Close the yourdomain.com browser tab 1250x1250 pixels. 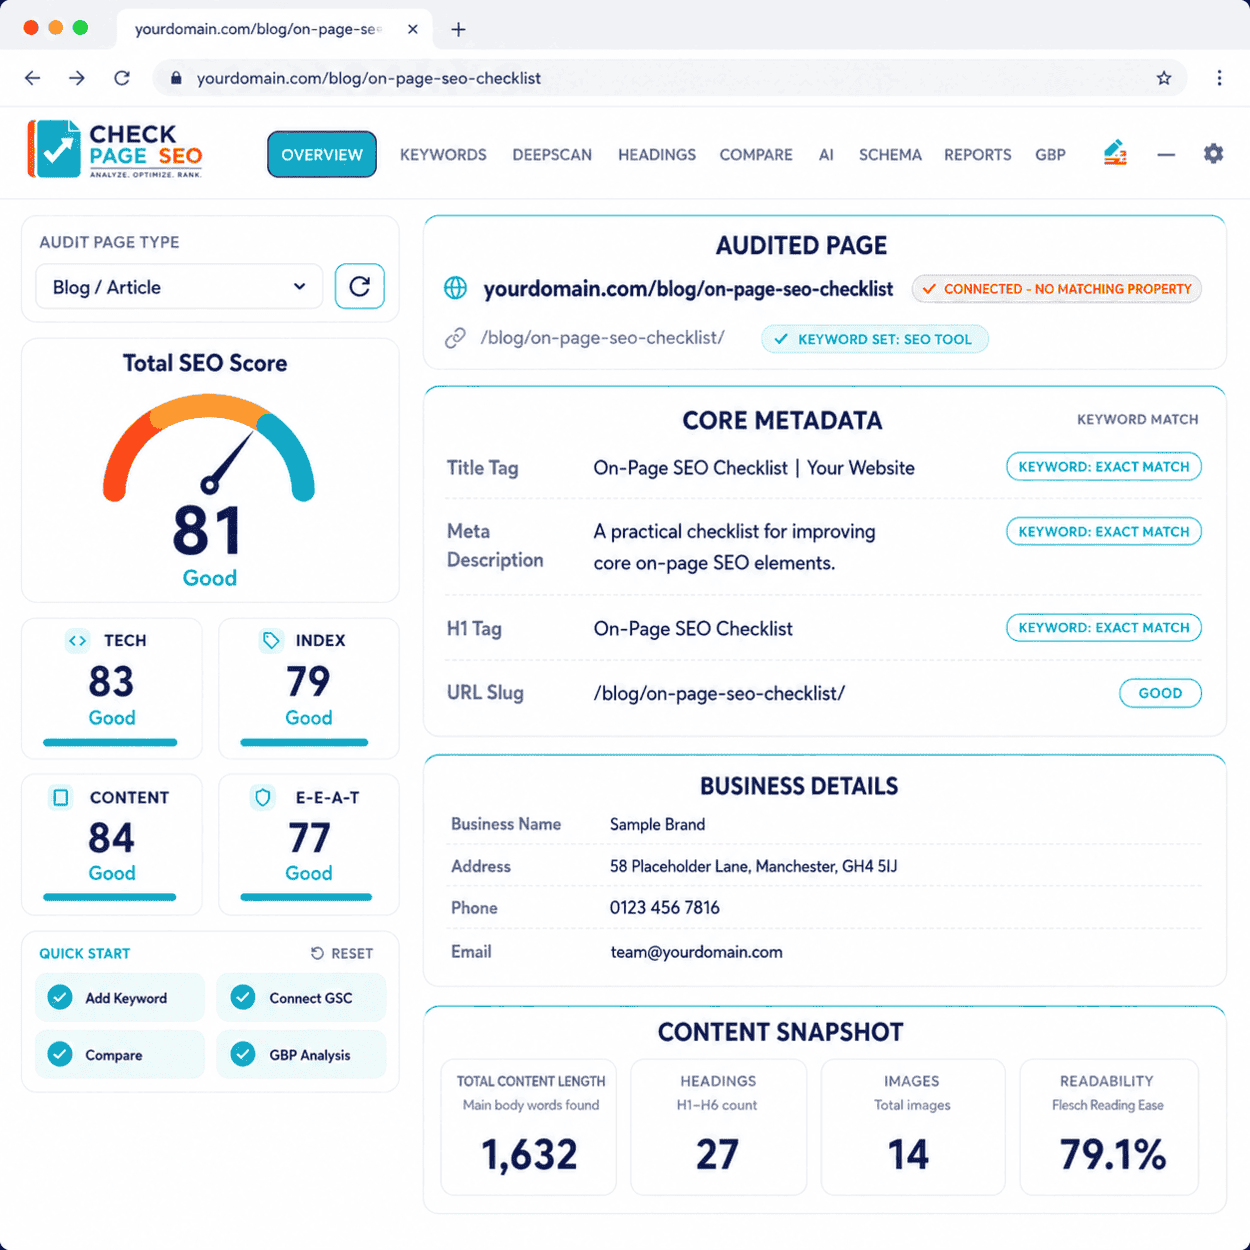pyautogui.click(x=413, y=29)
